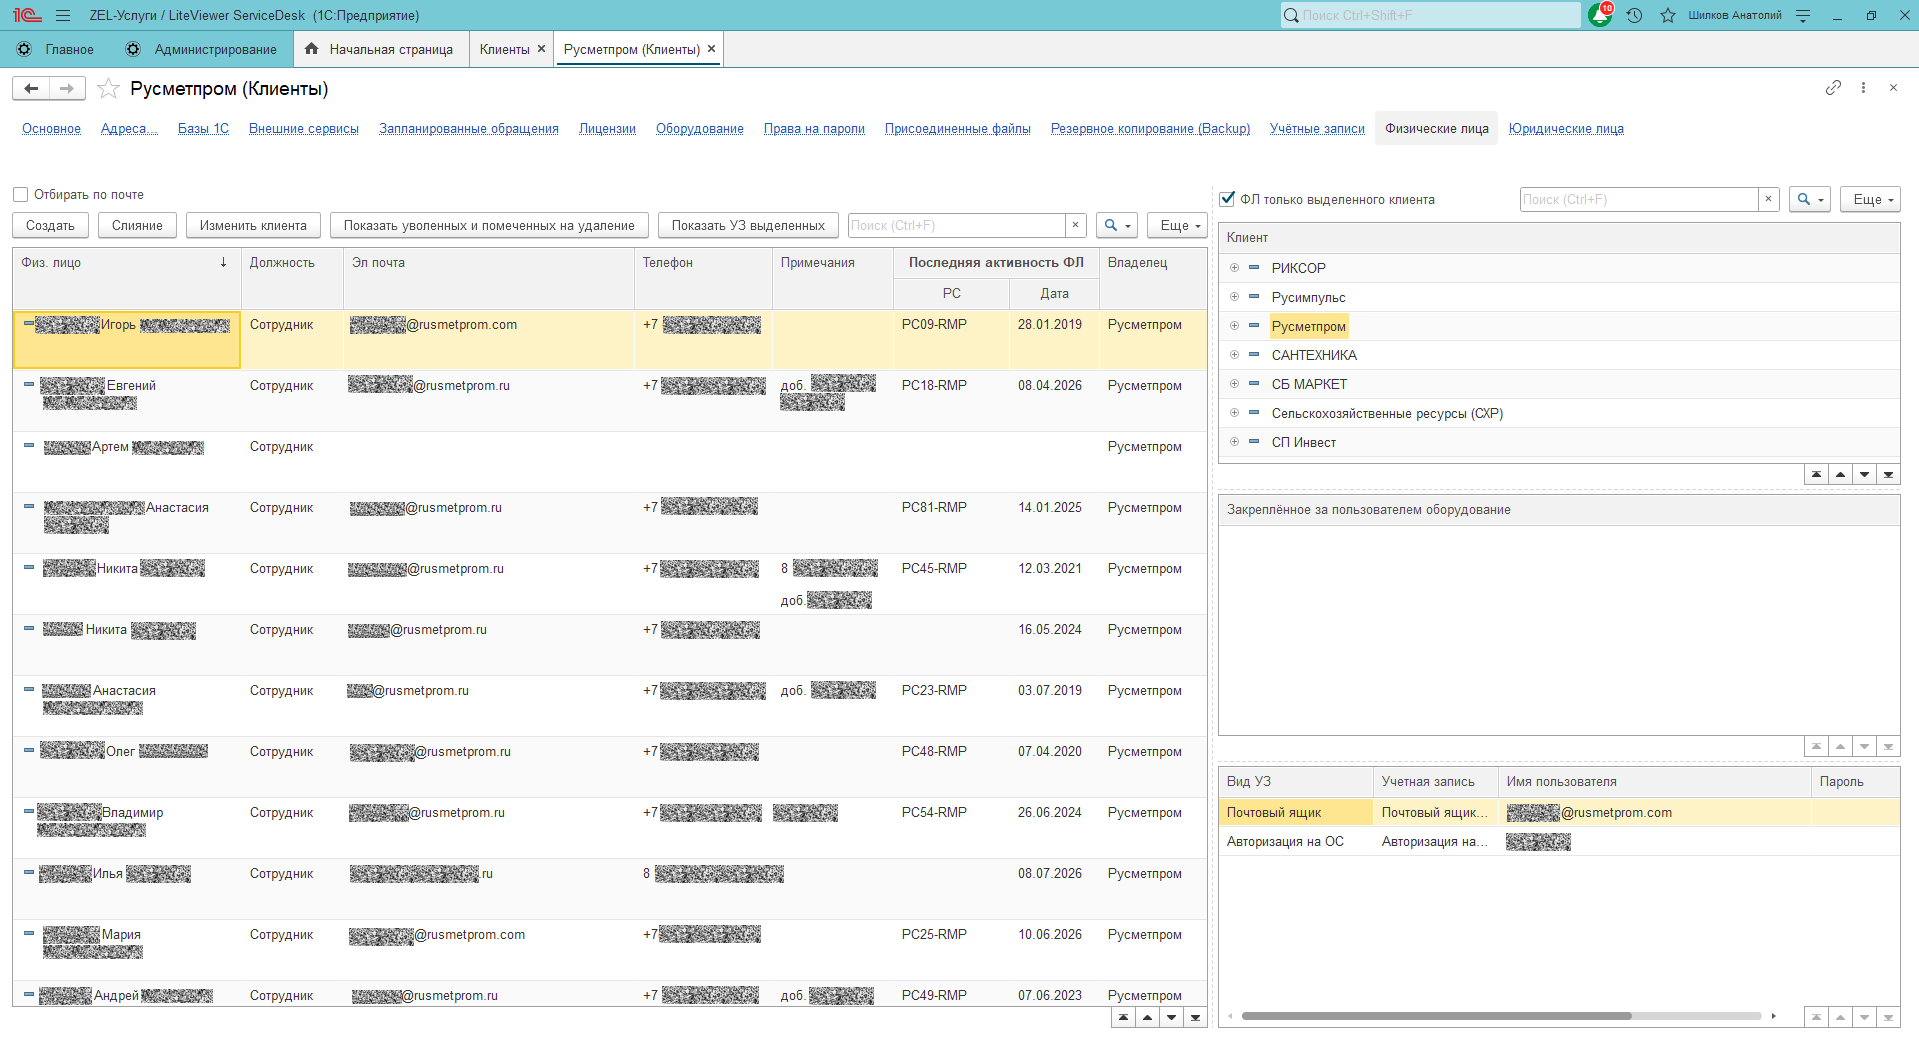
Task: Sort by the Физ. лицо column header
Action: pos(126,279)
